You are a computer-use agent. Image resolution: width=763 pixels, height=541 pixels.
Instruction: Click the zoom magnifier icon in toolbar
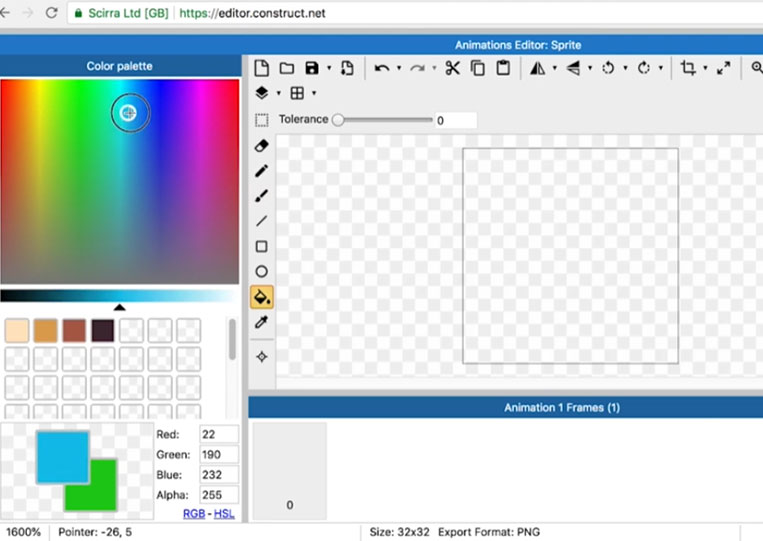coord(757,68)
